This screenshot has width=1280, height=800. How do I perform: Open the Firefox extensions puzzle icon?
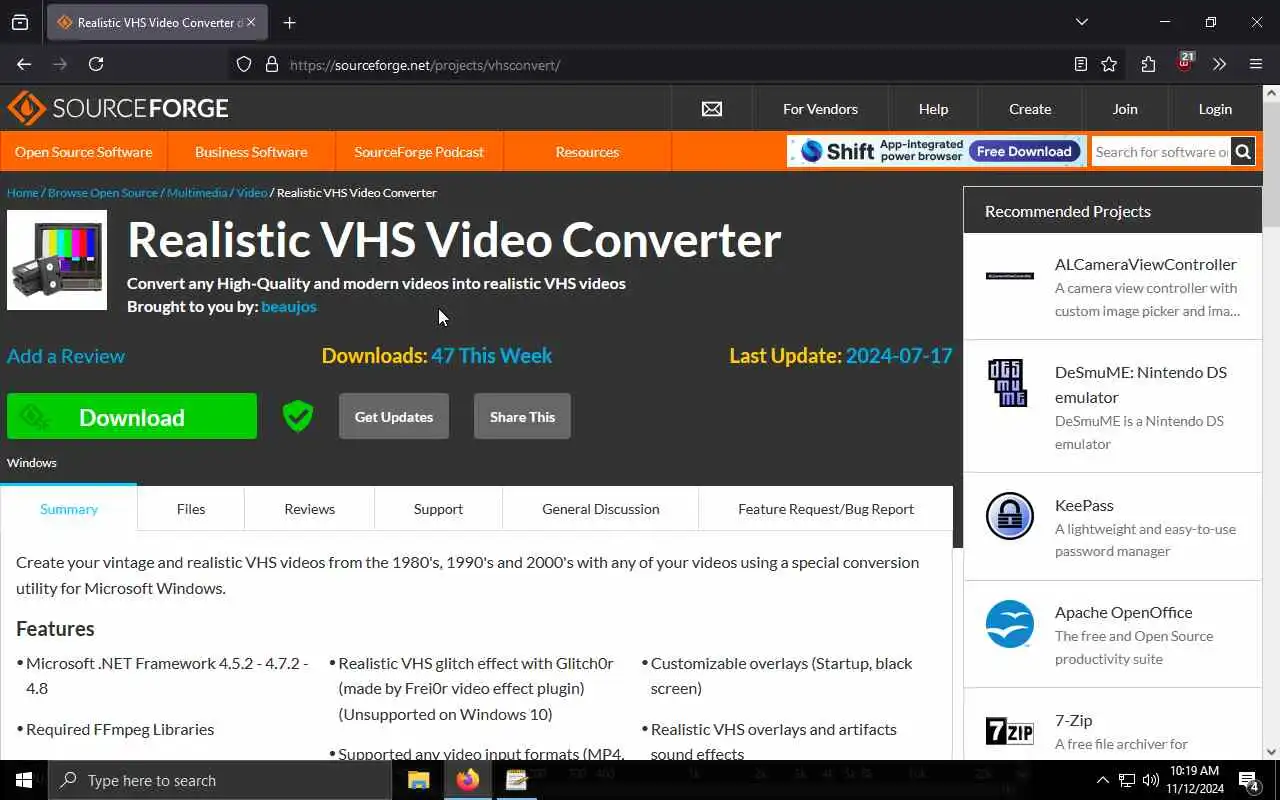tap(1148, 64)
